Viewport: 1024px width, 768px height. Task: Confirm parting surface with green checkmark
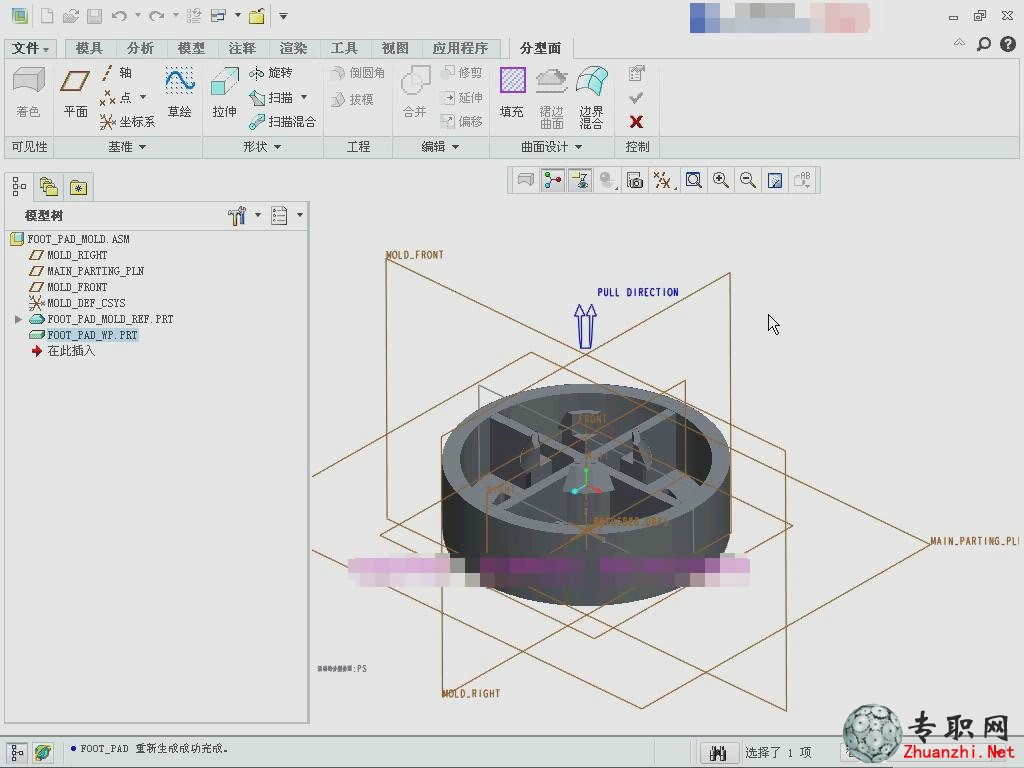[x=635, y=97]
